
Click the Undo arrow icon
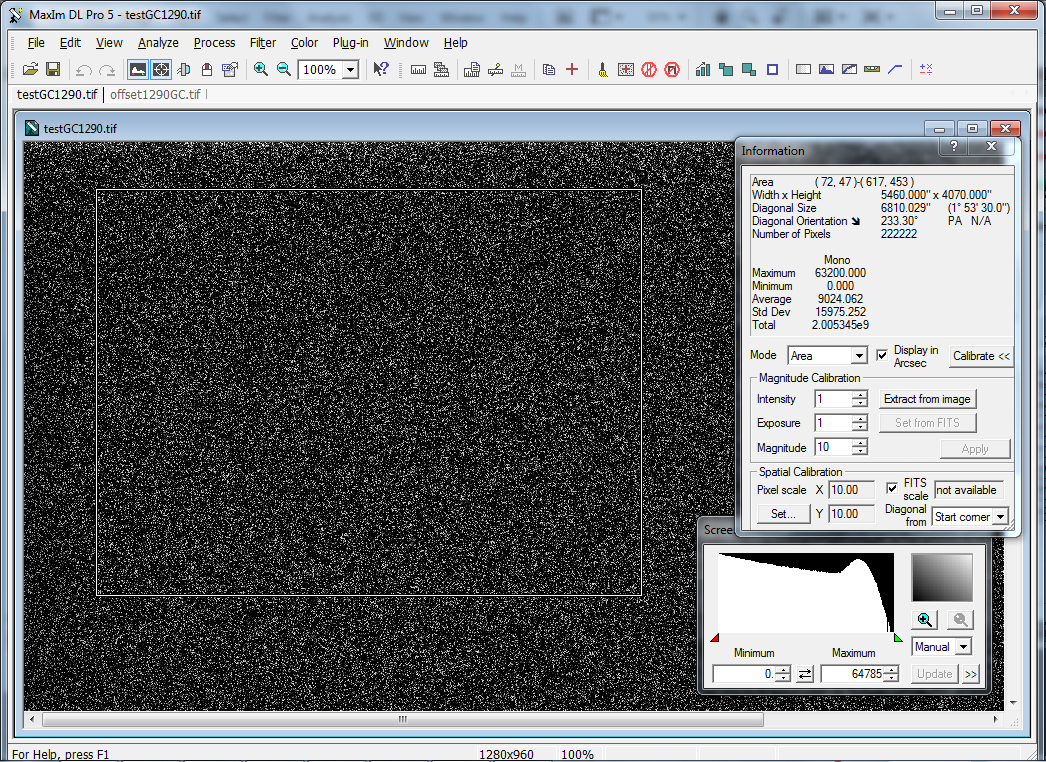[83, 69]
